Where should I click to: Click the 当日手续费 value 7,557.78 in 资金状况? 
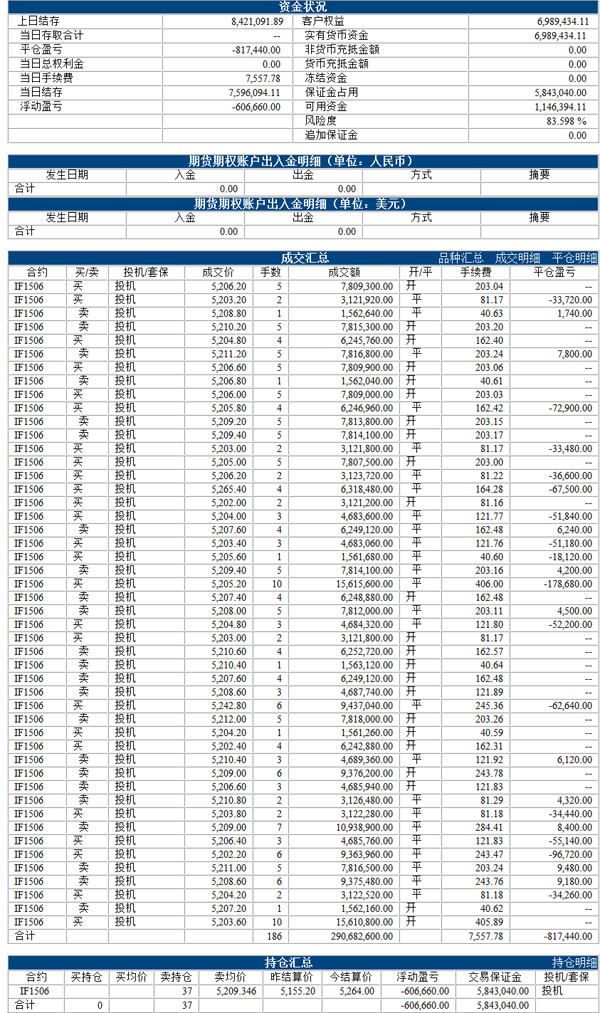[263, 78]
